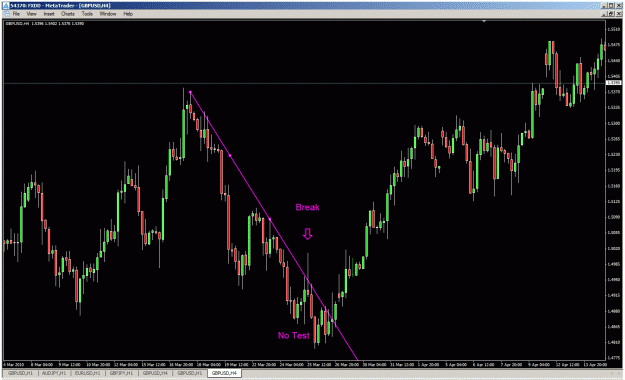Open the Tools menu
Image resolution: width=625 pixels, height=380 pixels.
[x=87, y=14]
